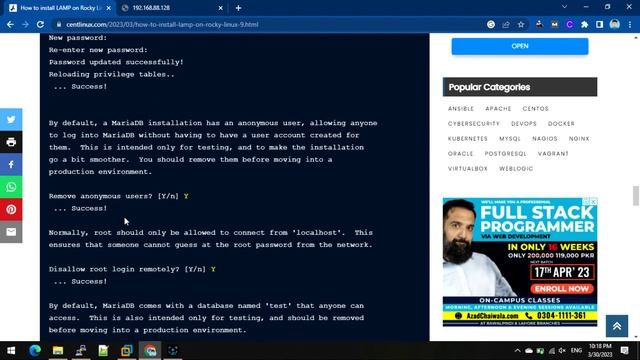
Task: Share the article on Twitter
Action: click(x=11, y=120)
